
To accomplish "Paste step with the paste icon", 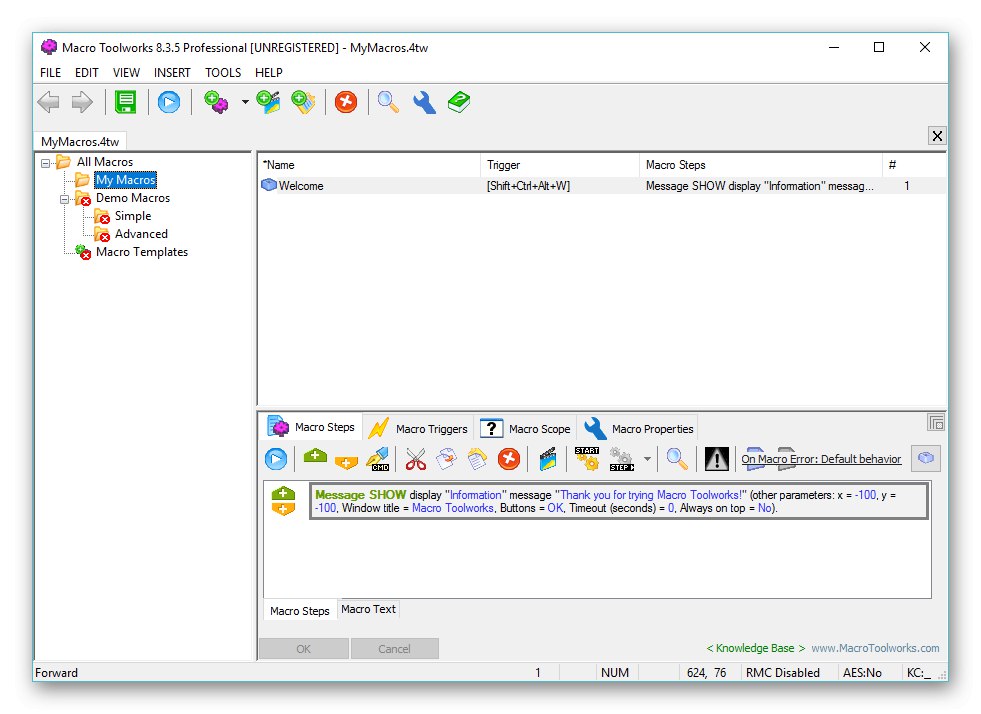I will point(477,459).
